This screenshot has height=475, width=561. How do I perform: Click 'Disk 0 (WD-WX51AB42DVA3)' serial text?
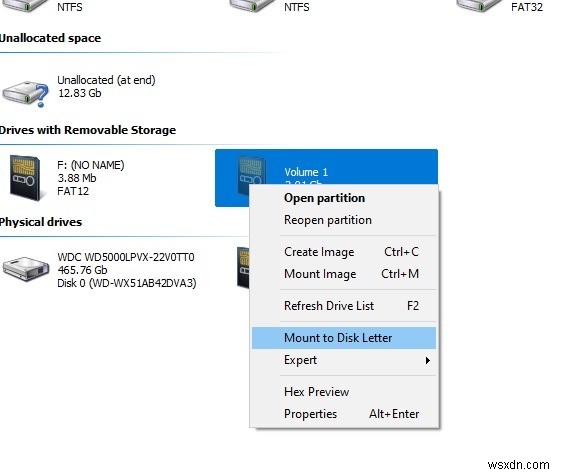pyautogui.click(x=127, y=283)
